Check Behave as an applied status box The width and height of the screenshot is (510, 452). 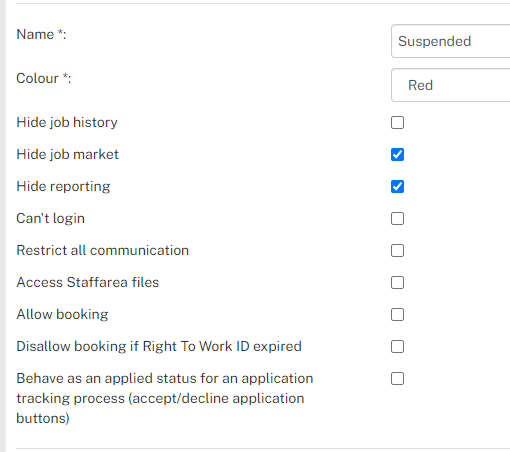point(397,378)
